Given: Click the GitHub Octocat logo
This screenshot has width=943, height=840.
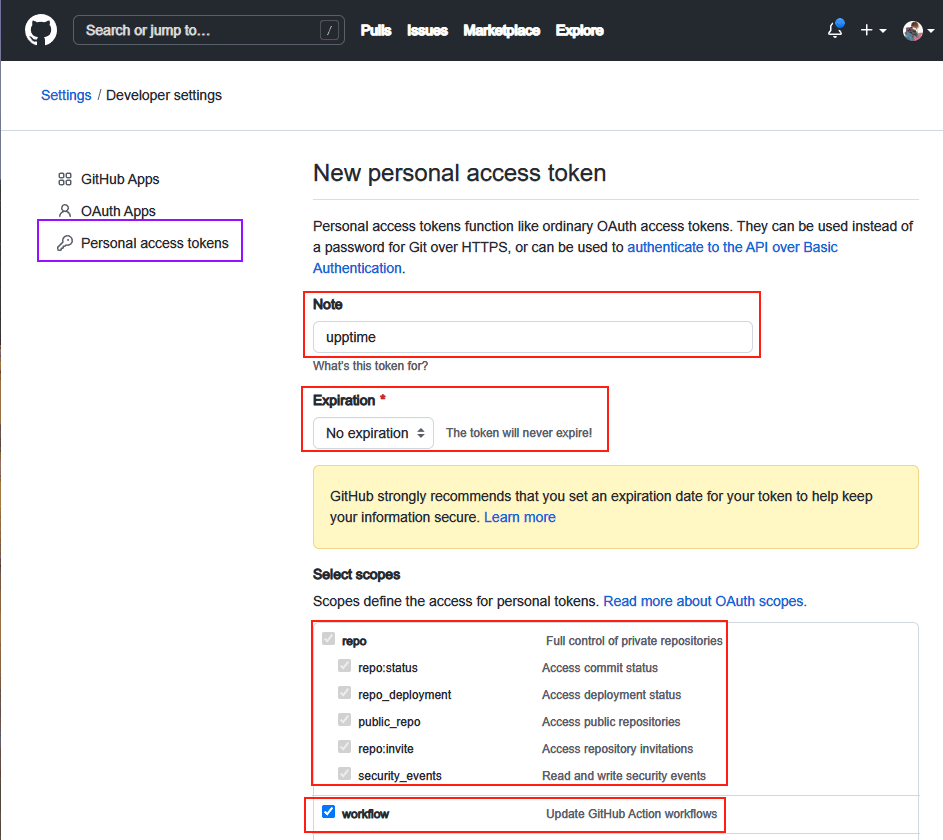Looking at the screenshot, I should point(41,30).
